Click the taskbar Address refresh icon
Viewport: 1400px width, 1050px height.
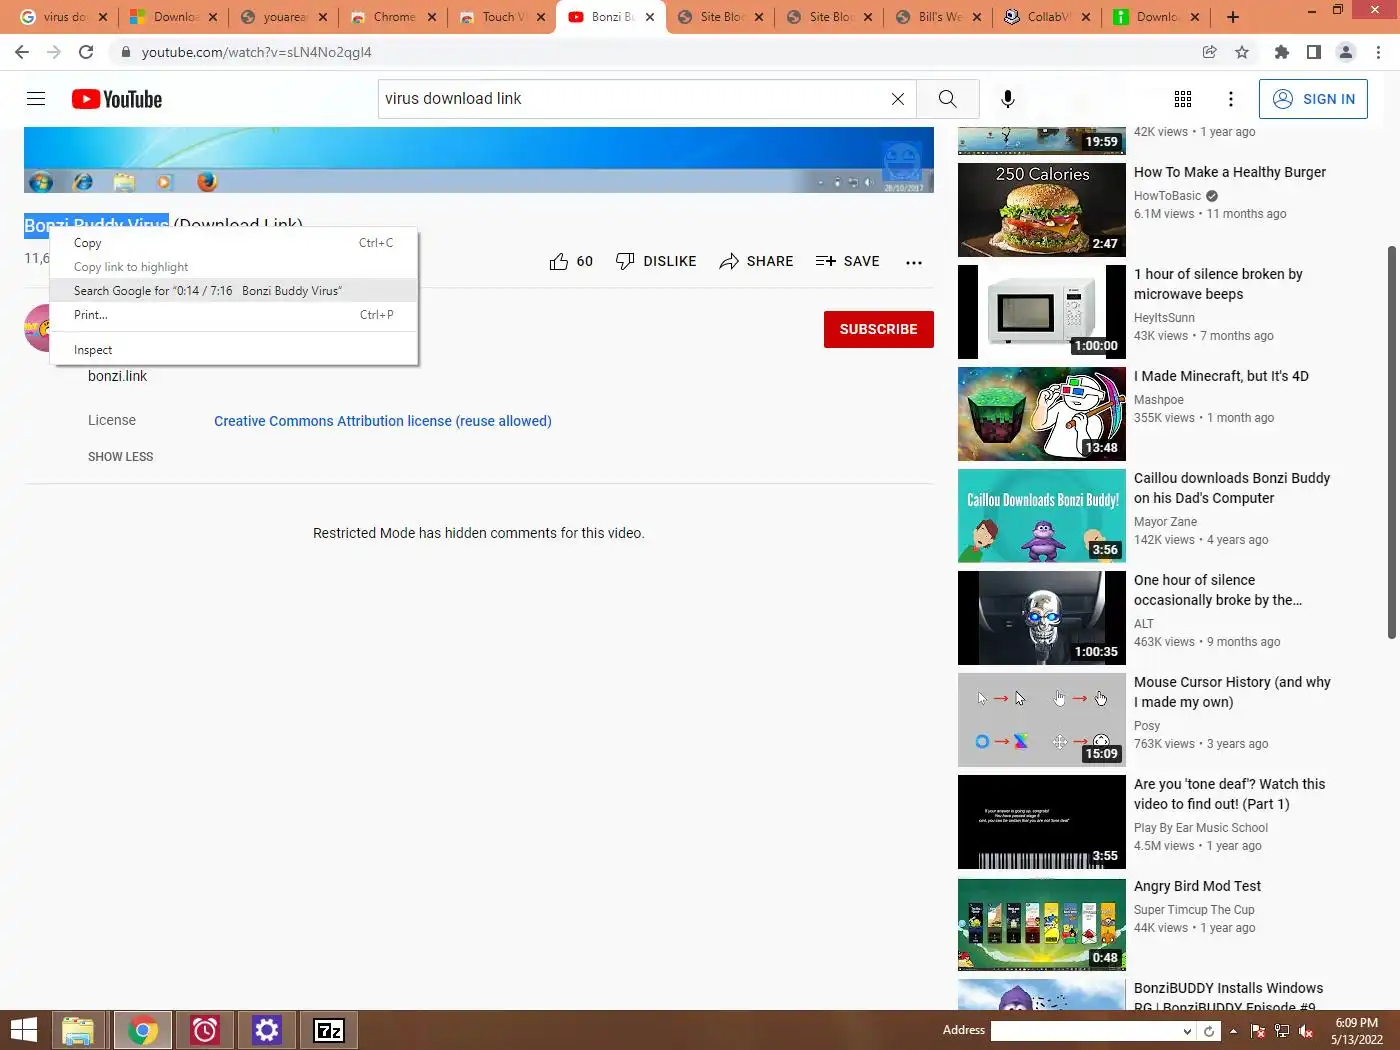(x=1209, y=1031)
